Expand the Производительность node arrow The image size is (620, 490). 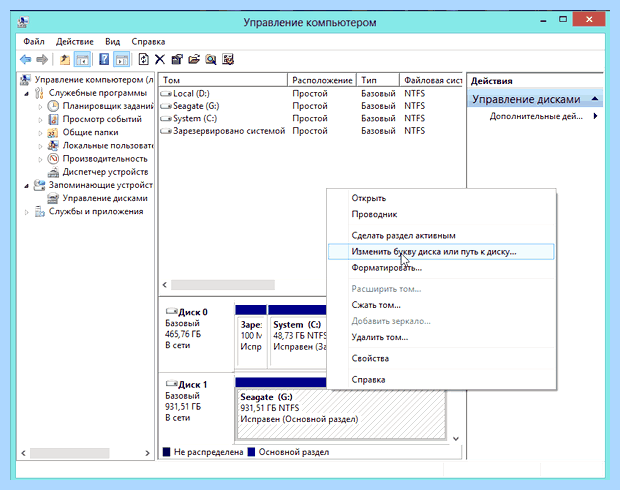click(40, 159)
